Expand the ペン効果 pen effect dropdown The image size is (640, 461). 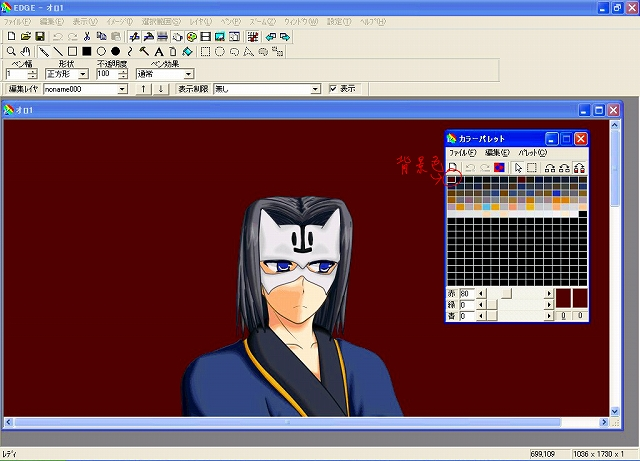[x=188, y=74]
